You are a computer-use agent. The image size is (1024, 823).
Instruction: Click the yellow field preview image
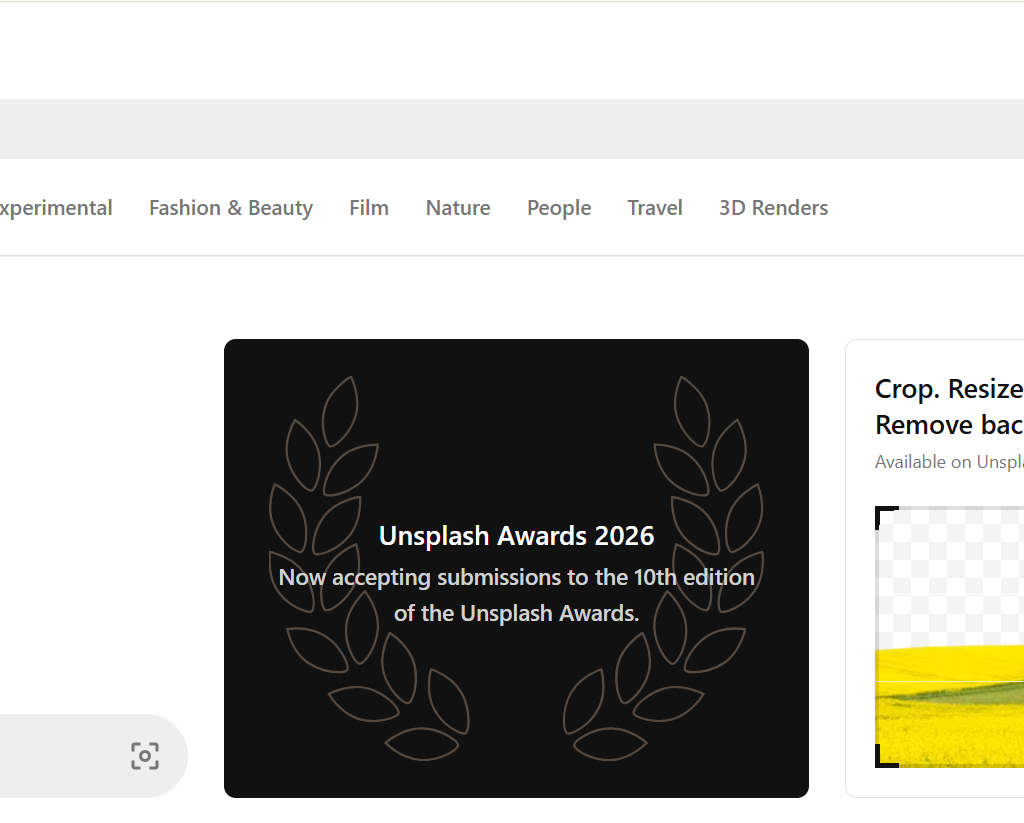tap(950, 637)
